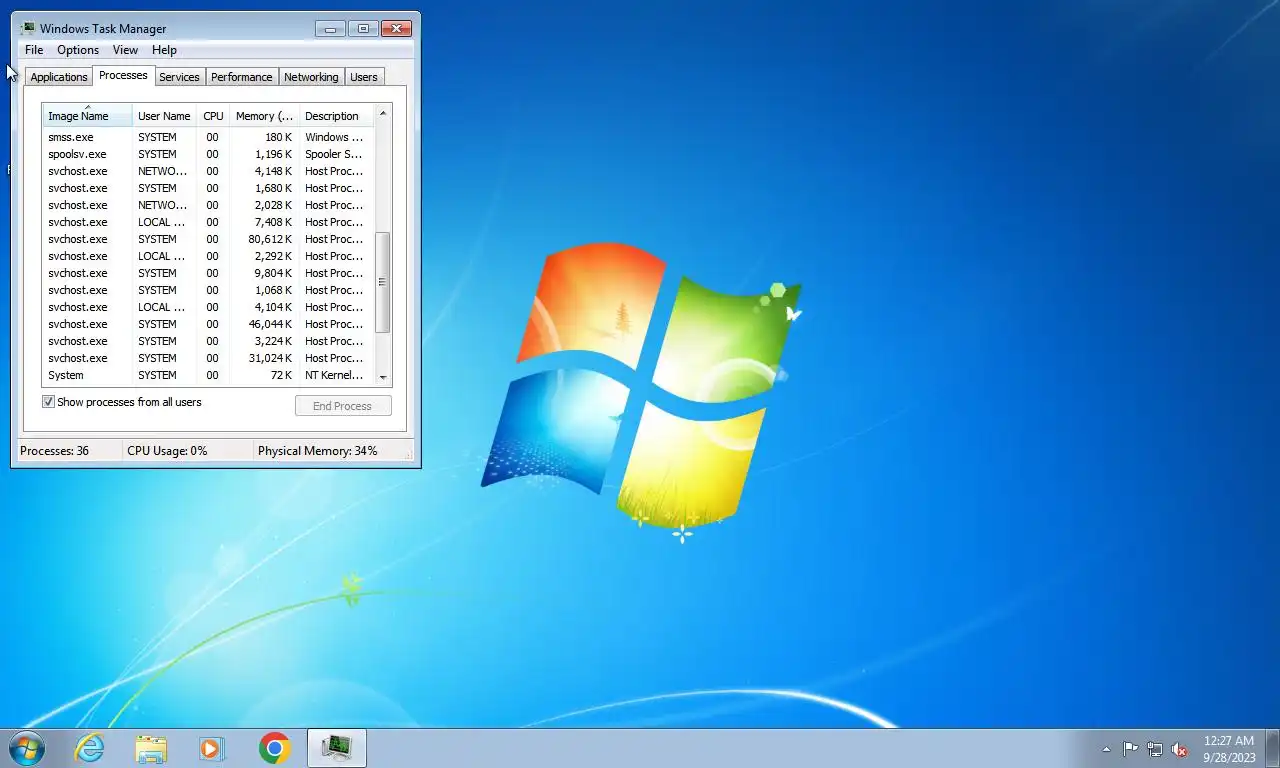
Task: Click Physical Memory: 34% status entry
Action: [318, 451]
